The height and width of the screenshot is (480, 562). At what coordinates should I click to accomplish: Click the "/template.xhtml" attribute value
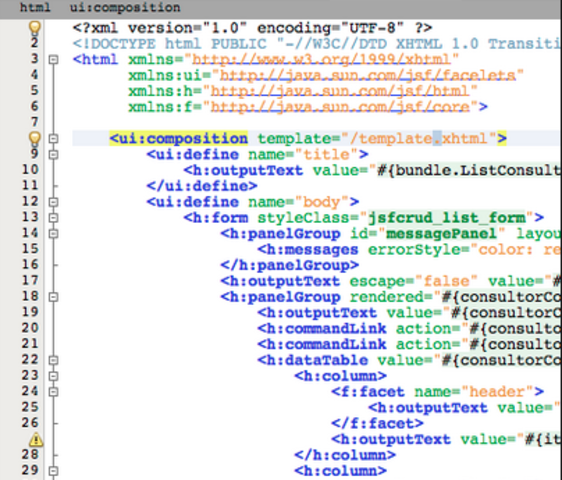point(418,138)
